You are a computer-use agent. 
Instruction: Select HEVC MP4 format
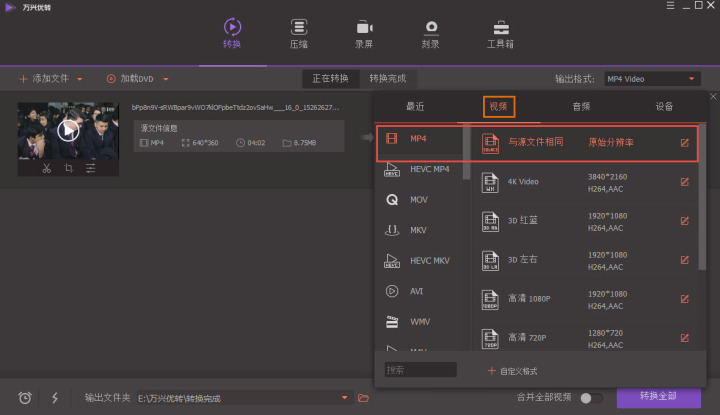(420, 169)
